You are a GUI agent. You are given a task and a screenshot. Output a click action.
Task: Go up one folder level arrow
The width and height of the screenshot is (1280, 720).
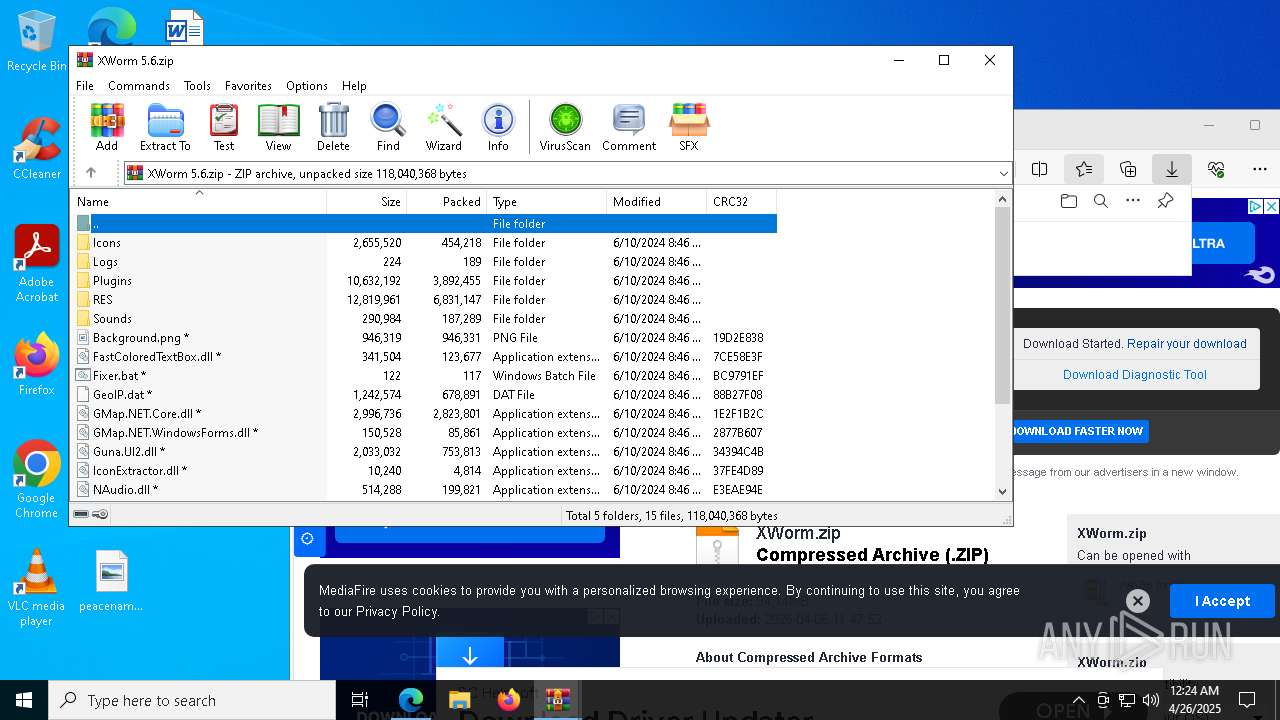(x=91, y=173)
